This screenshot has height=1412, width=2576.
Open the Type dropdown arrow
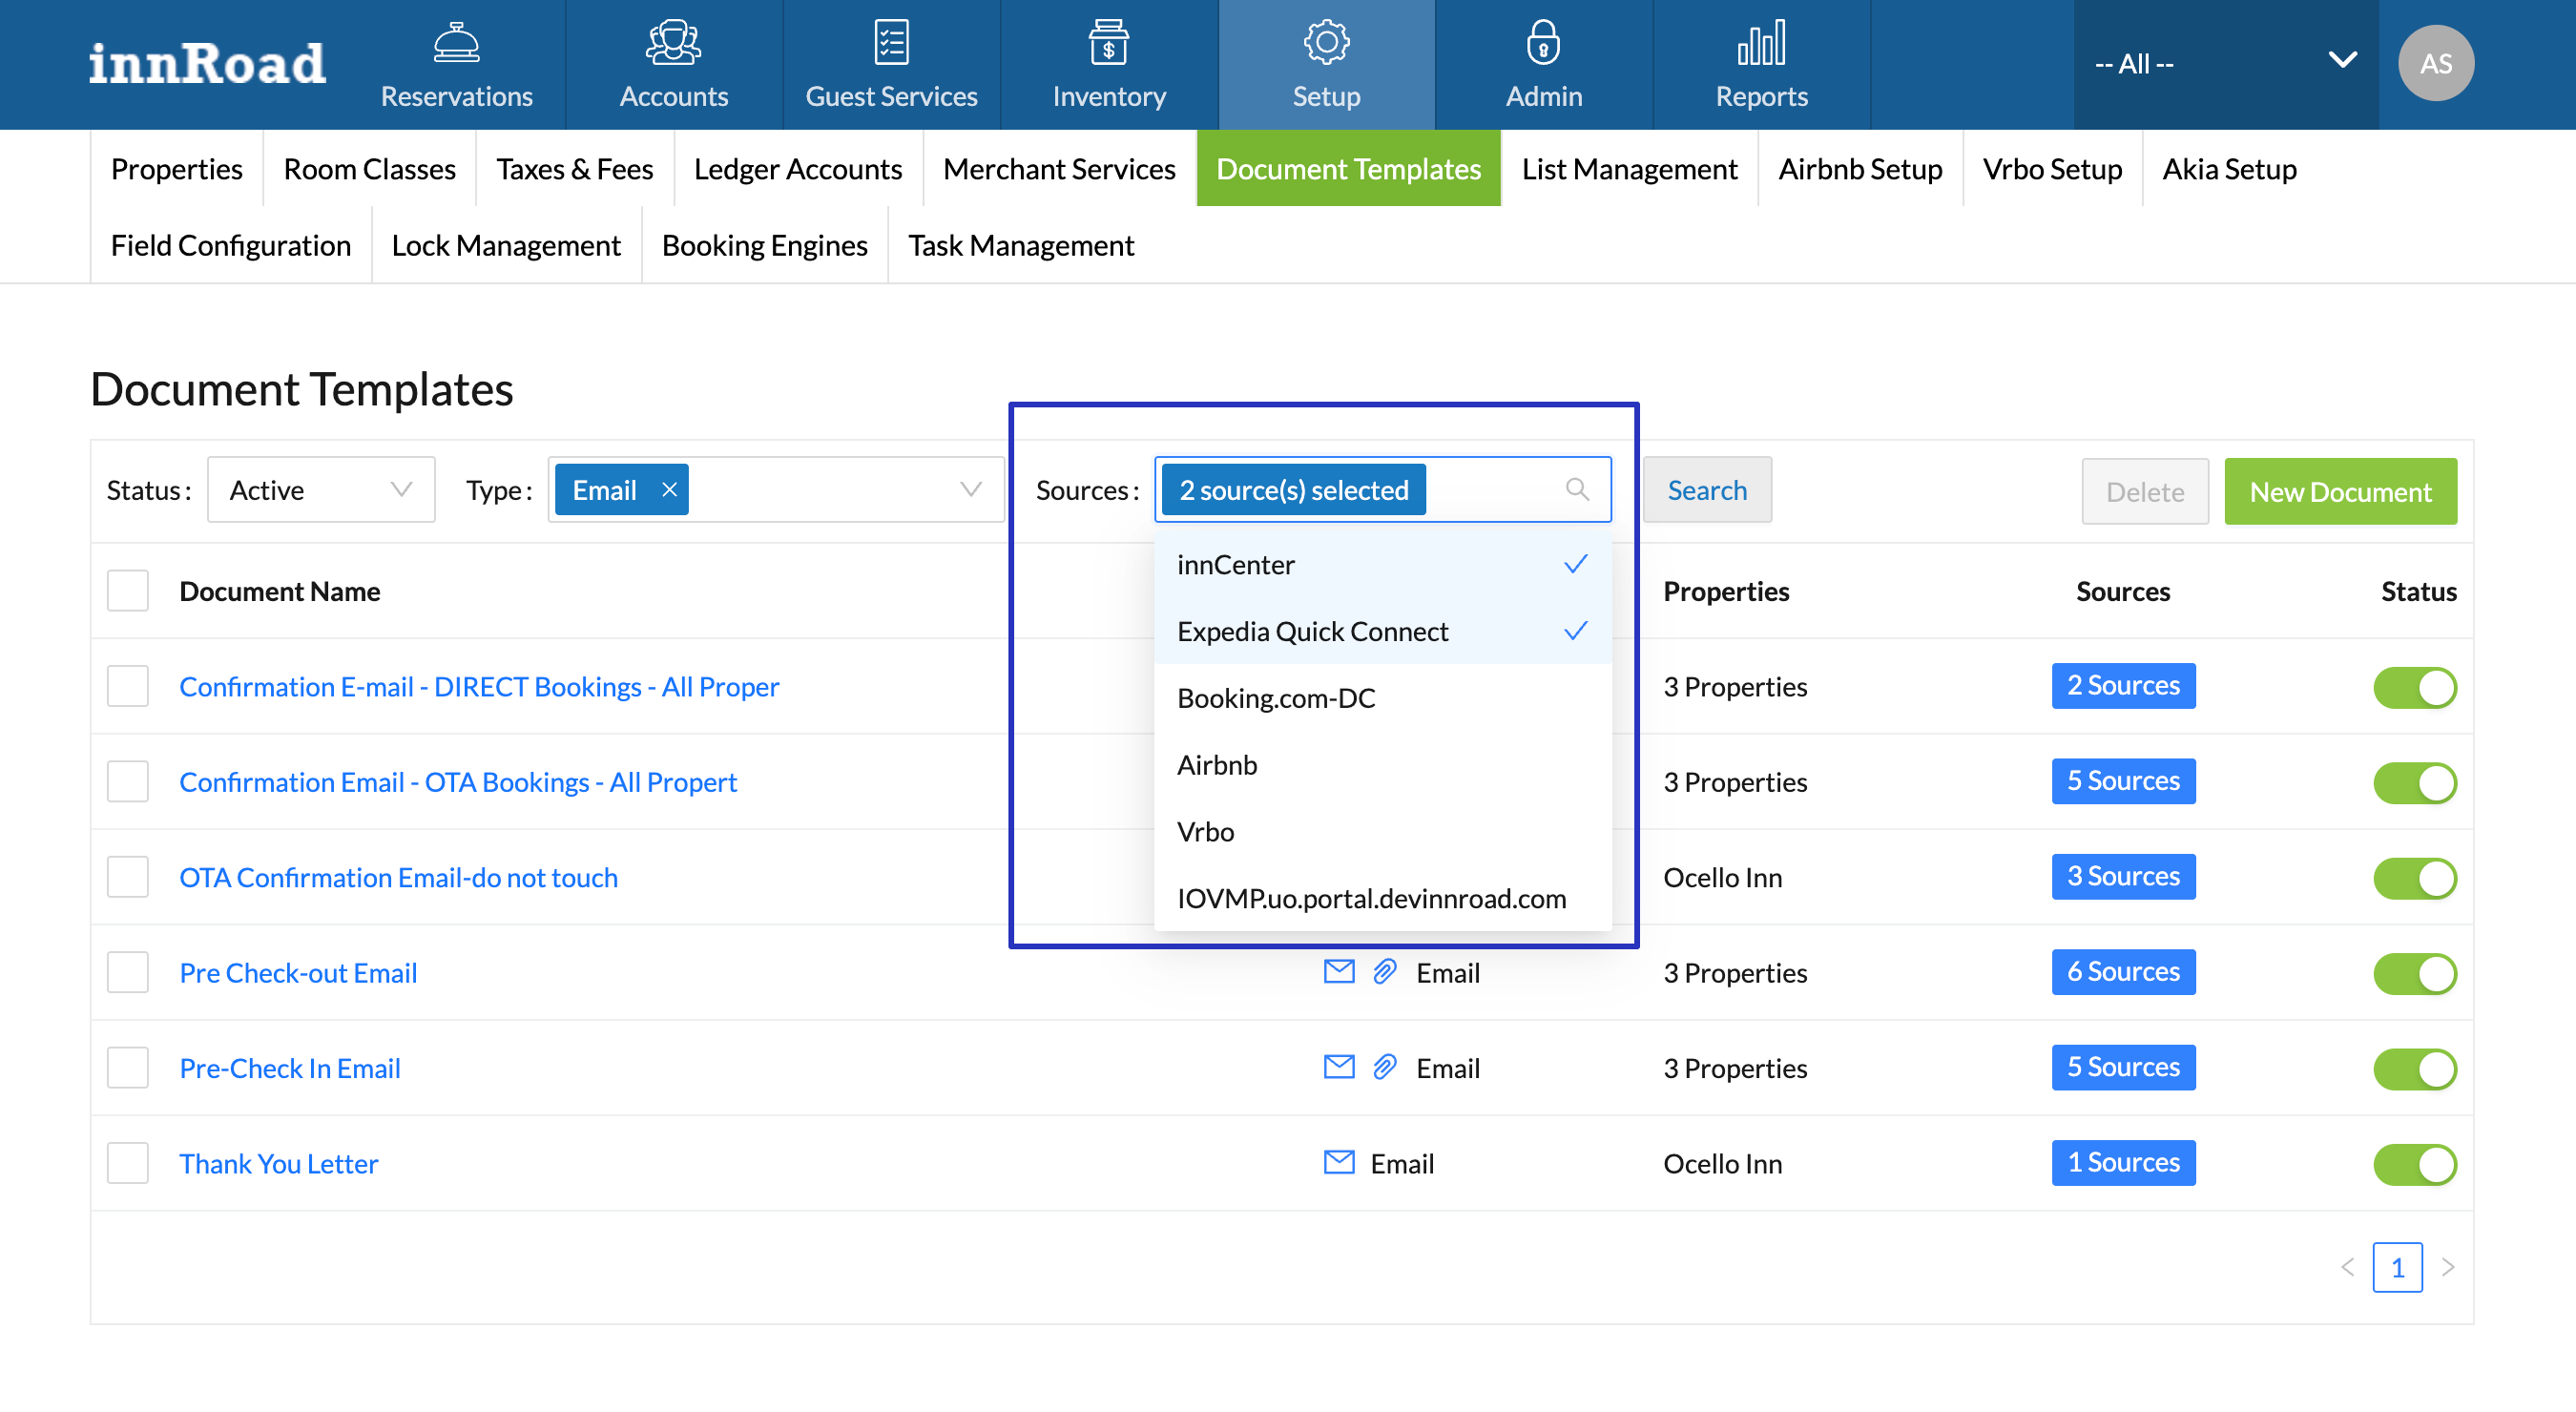[x=969, y=489]
